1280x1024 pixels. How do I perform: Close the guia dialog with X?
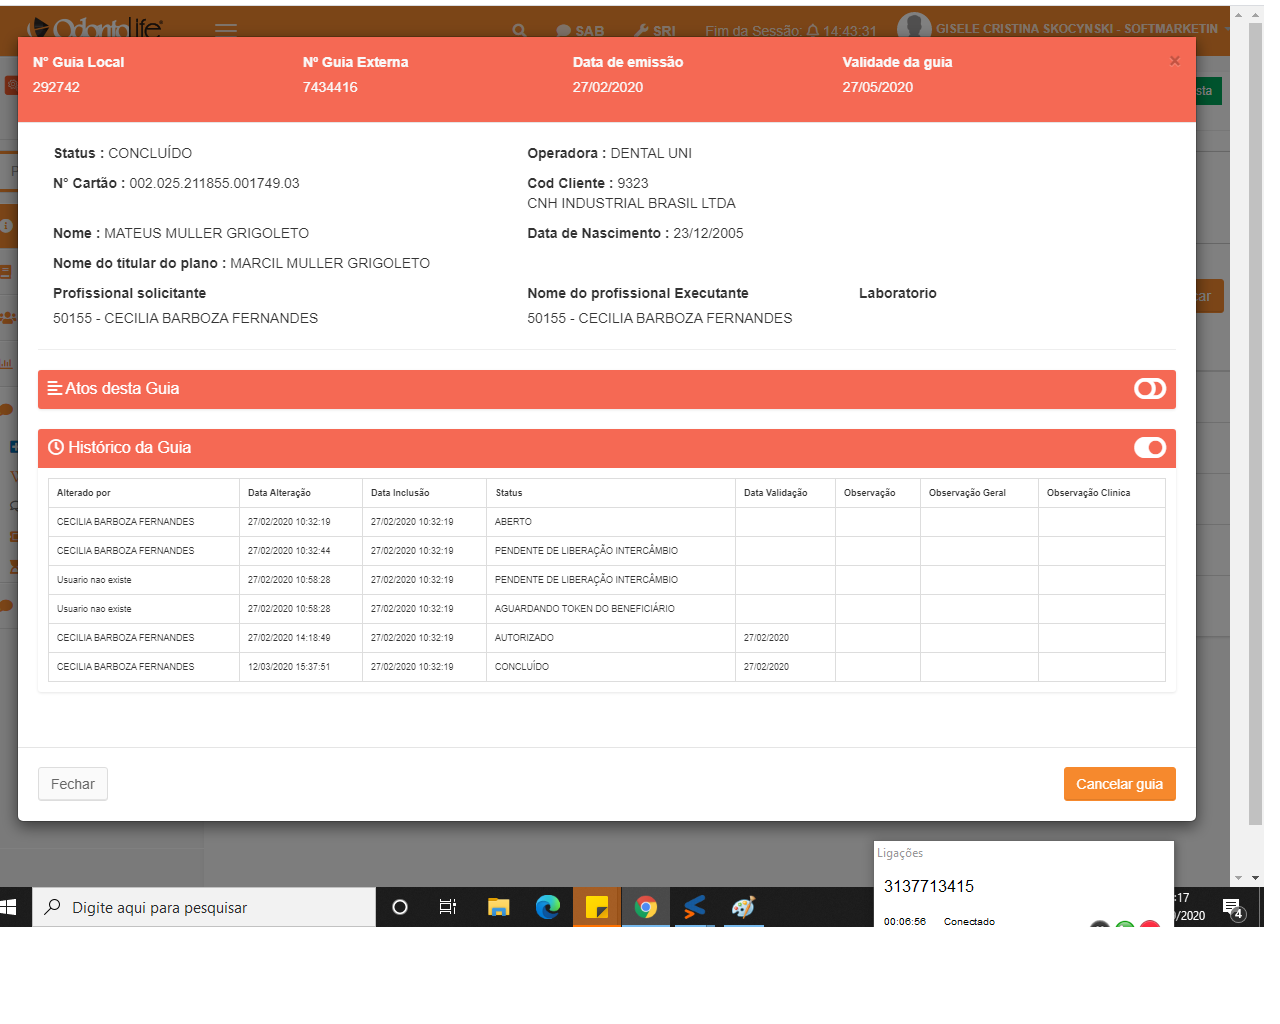pyautogui.click(x=1175, y=61)
